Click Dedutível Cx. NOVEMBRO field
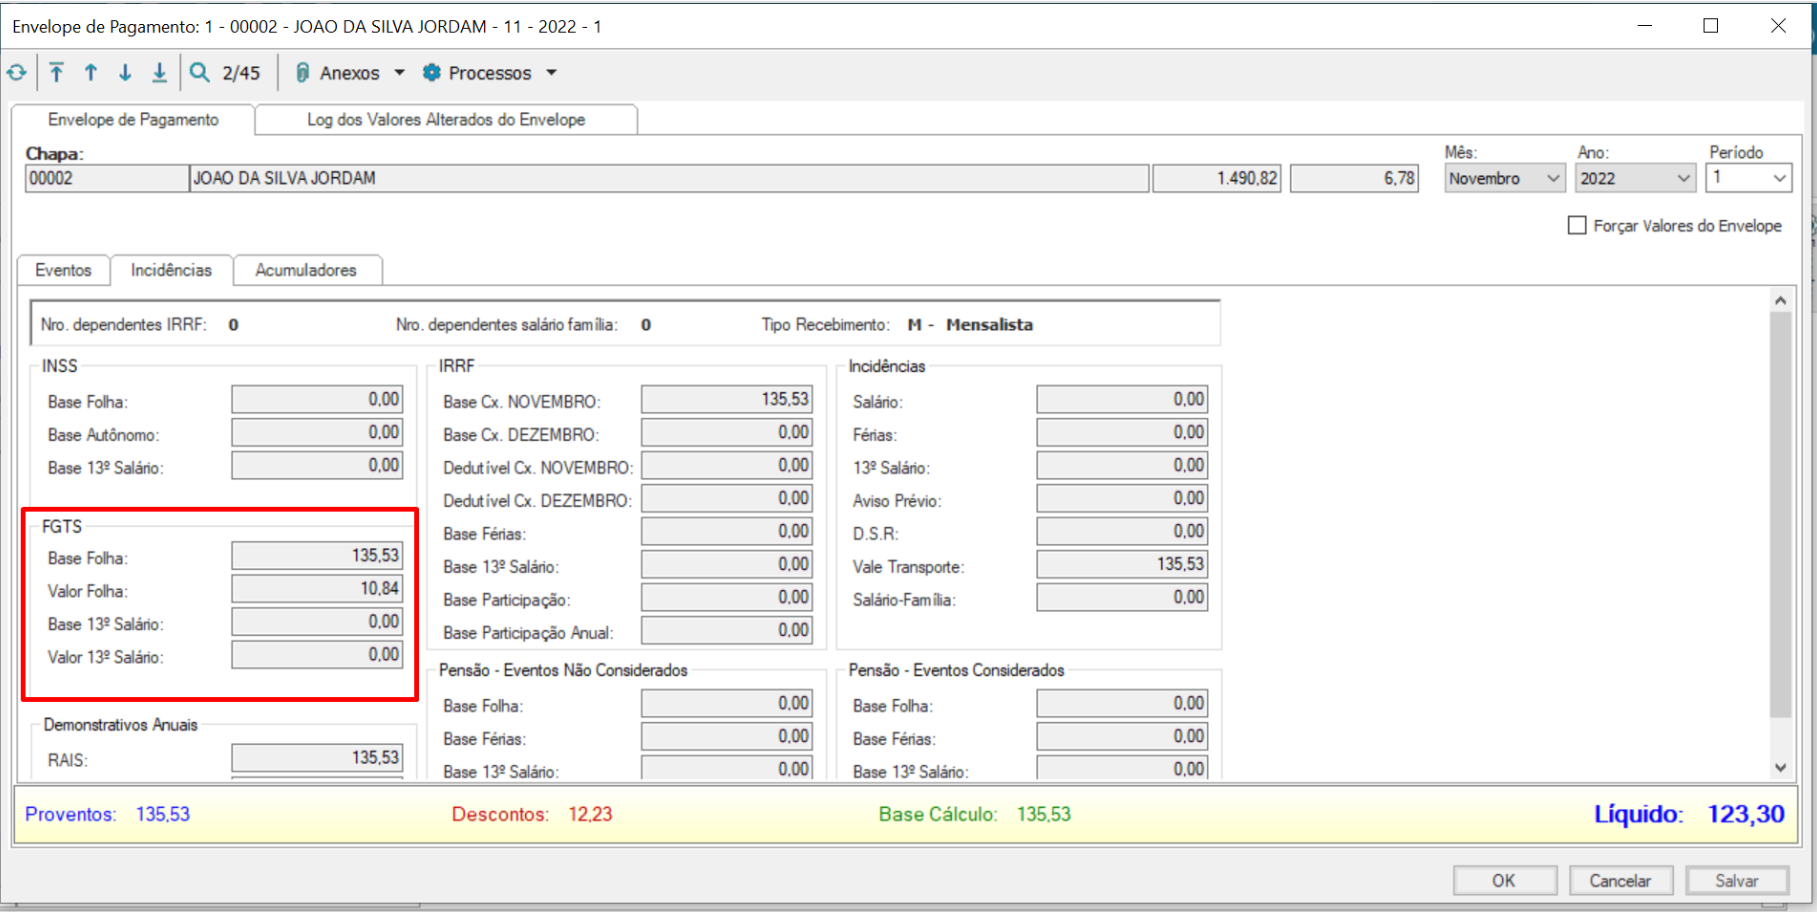The height and width of the screenshot is (912, 1817). pyautogui.click(x=727, y=466)
